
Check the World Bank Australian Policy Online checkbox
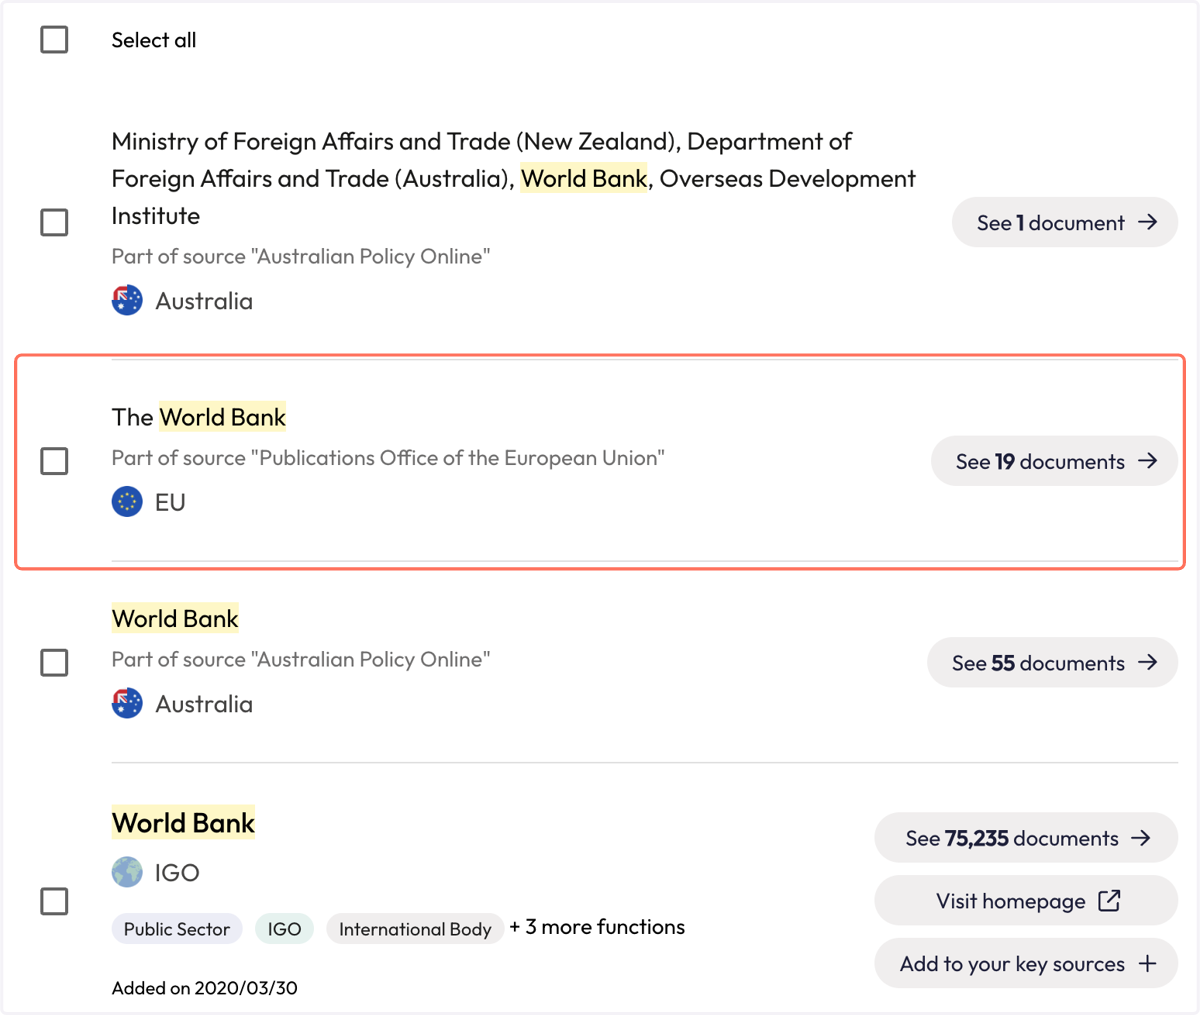tap(54, 663)
